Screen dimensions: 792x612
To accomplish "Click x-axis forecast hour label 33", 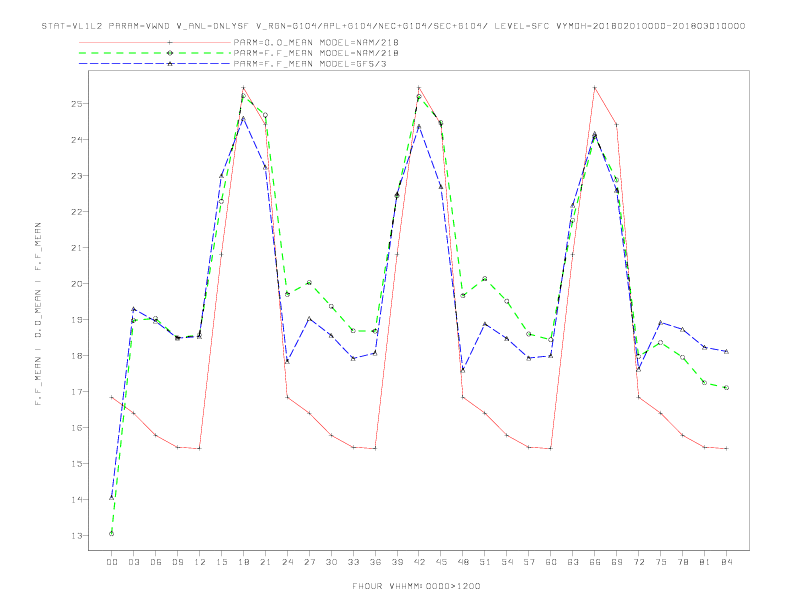I will coord(353,562).
